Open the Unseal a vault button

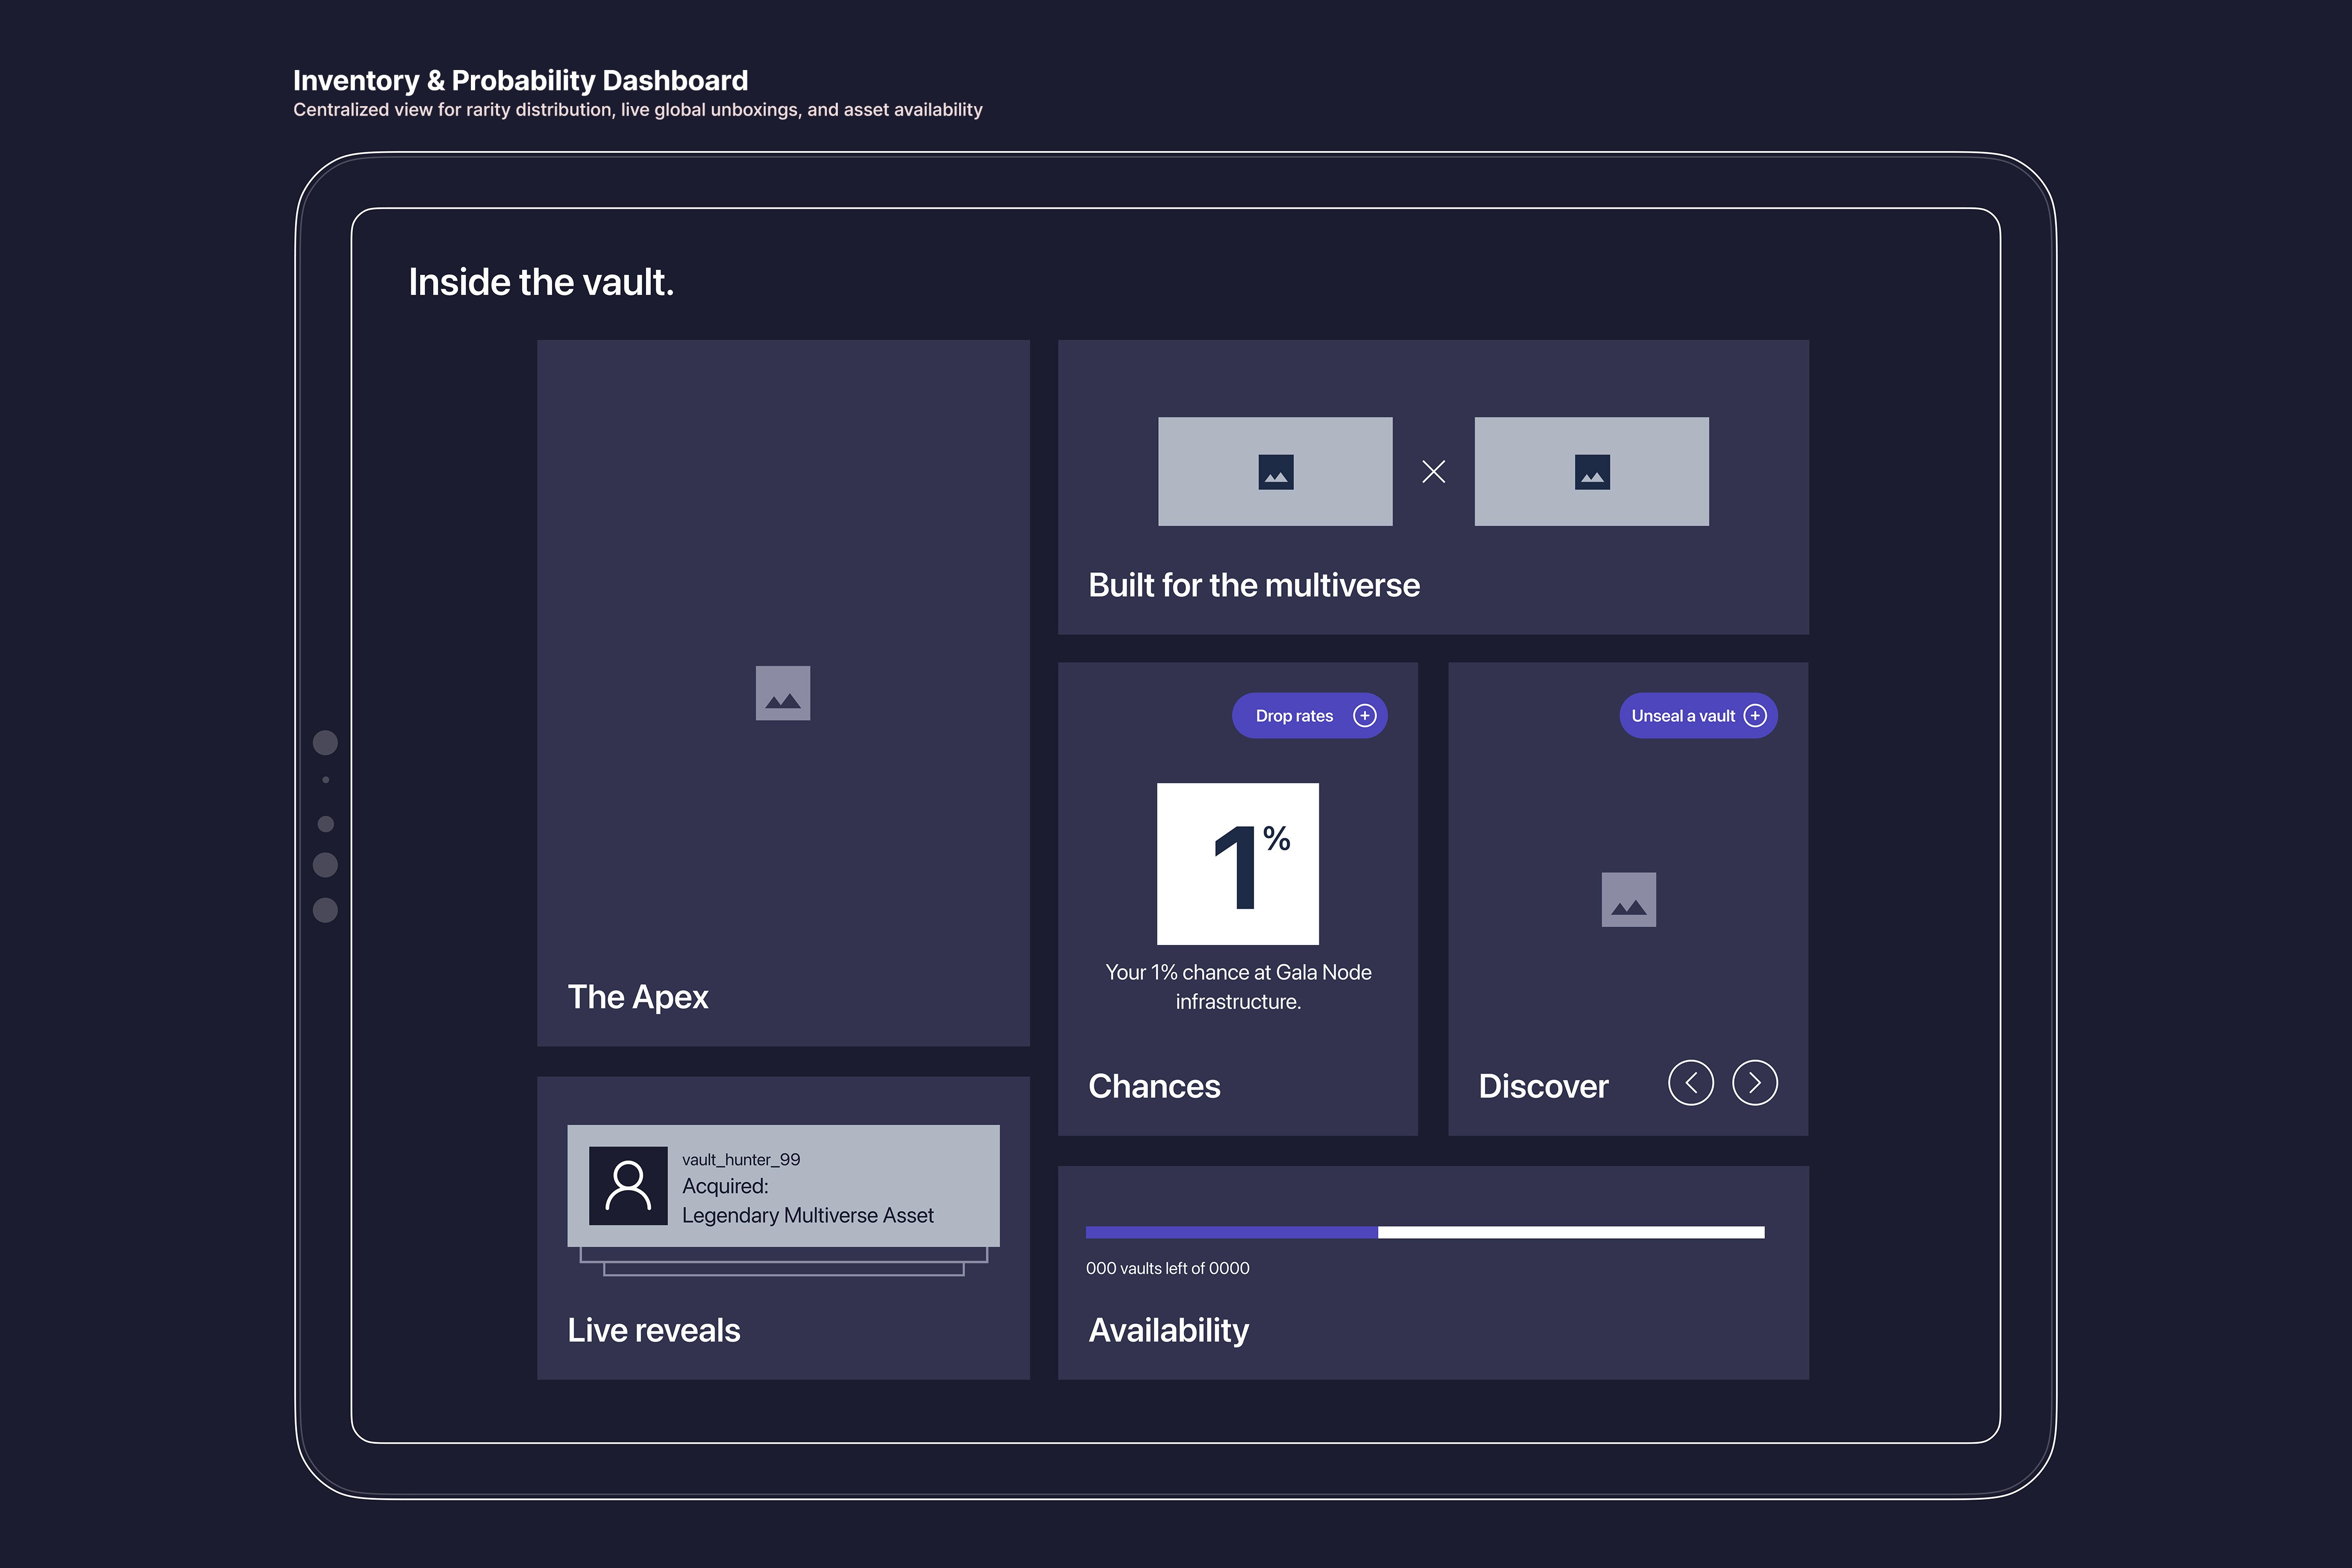1687,716
